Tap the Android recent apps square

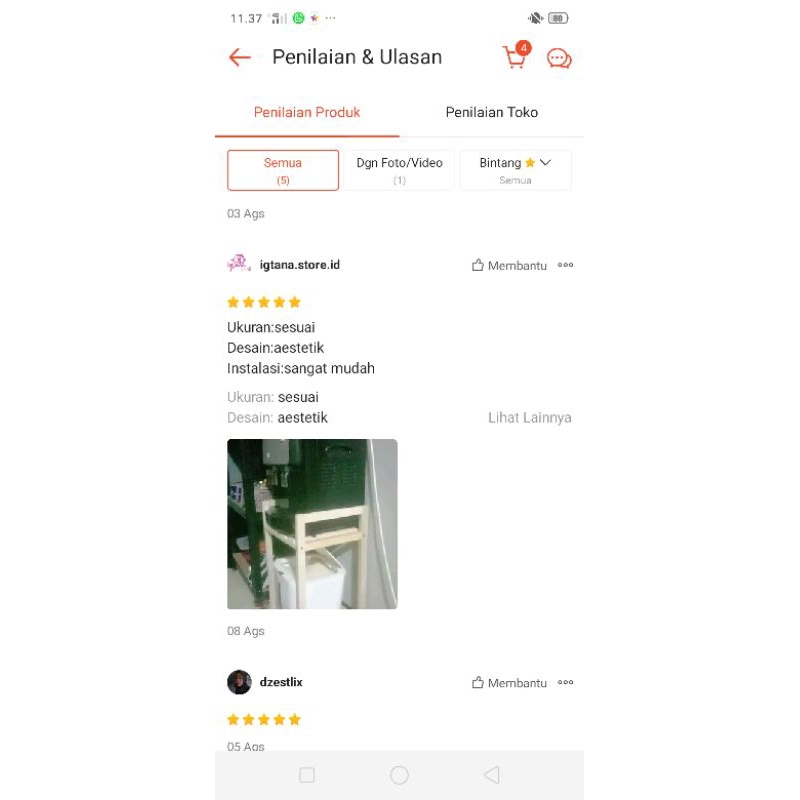tap(307, 775)
